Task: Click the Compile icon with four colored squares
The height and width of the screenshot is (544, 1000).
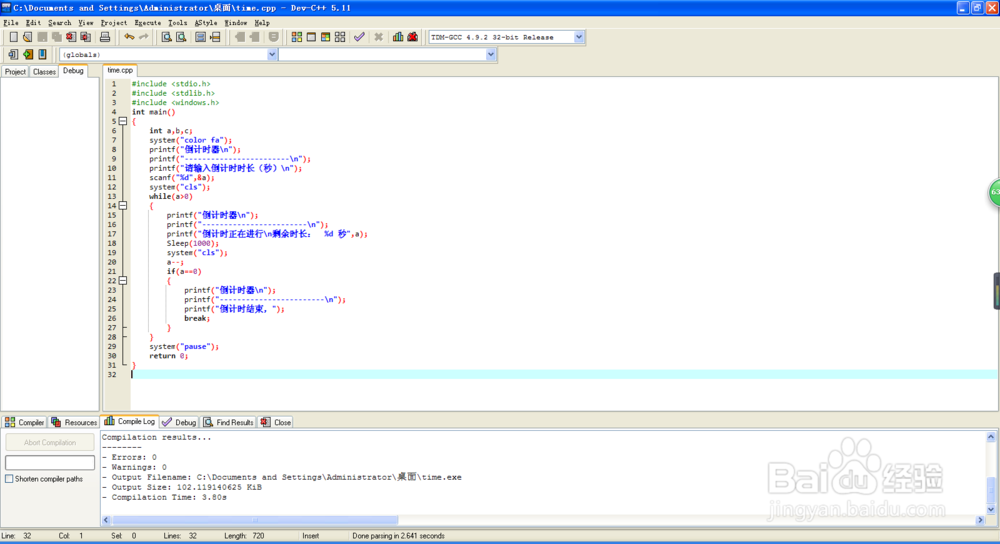Action: tap(297, 37)
